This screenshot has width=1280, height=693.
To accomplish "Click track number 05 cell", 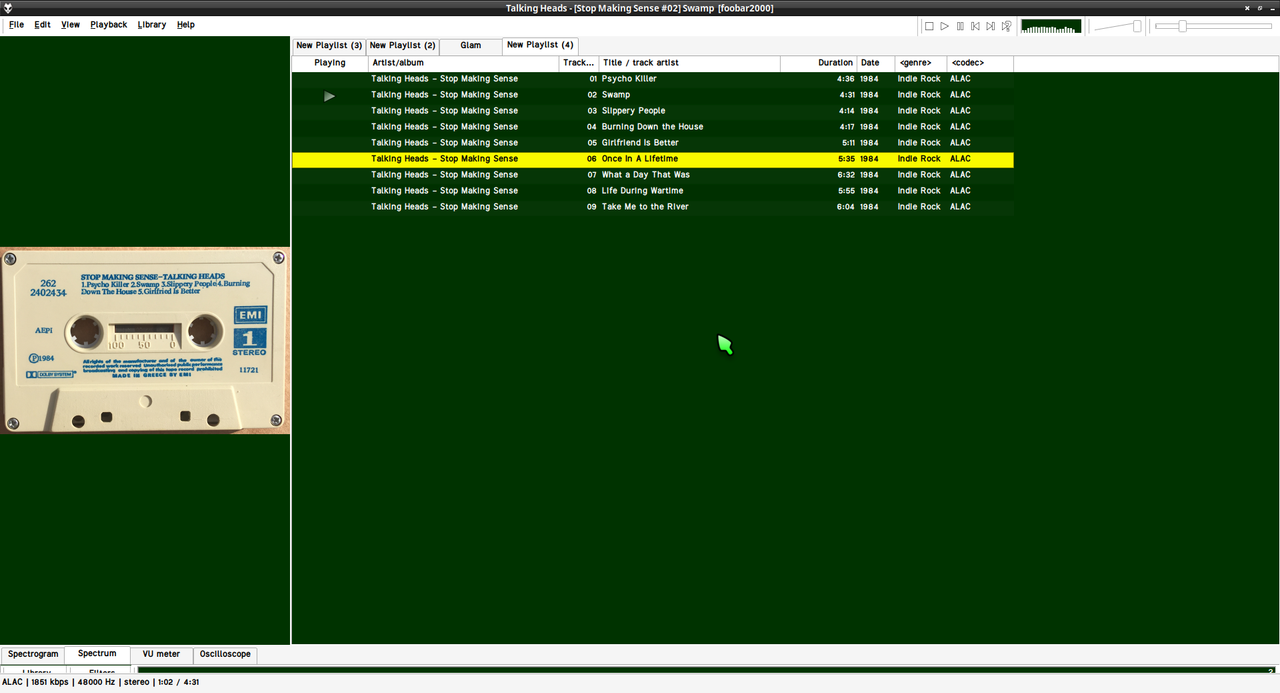I will [592, 143].
